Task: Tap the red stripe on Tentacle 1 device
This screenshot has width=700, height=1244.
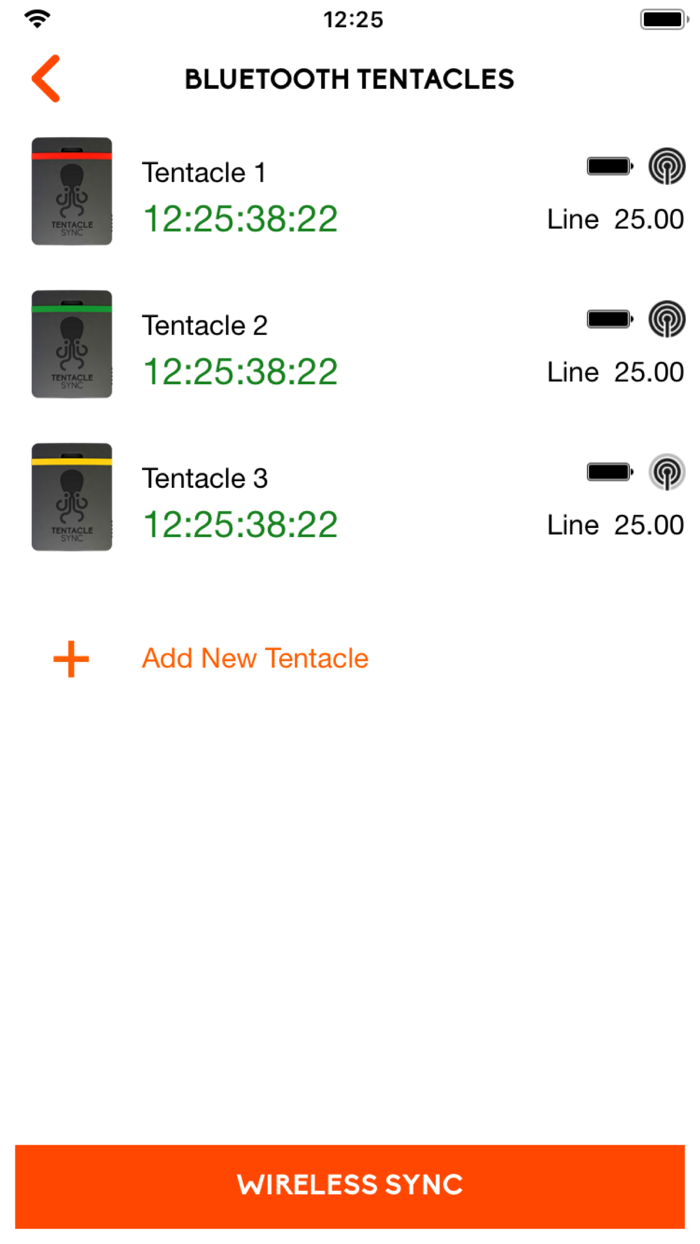Action: (x=71, y=154)
